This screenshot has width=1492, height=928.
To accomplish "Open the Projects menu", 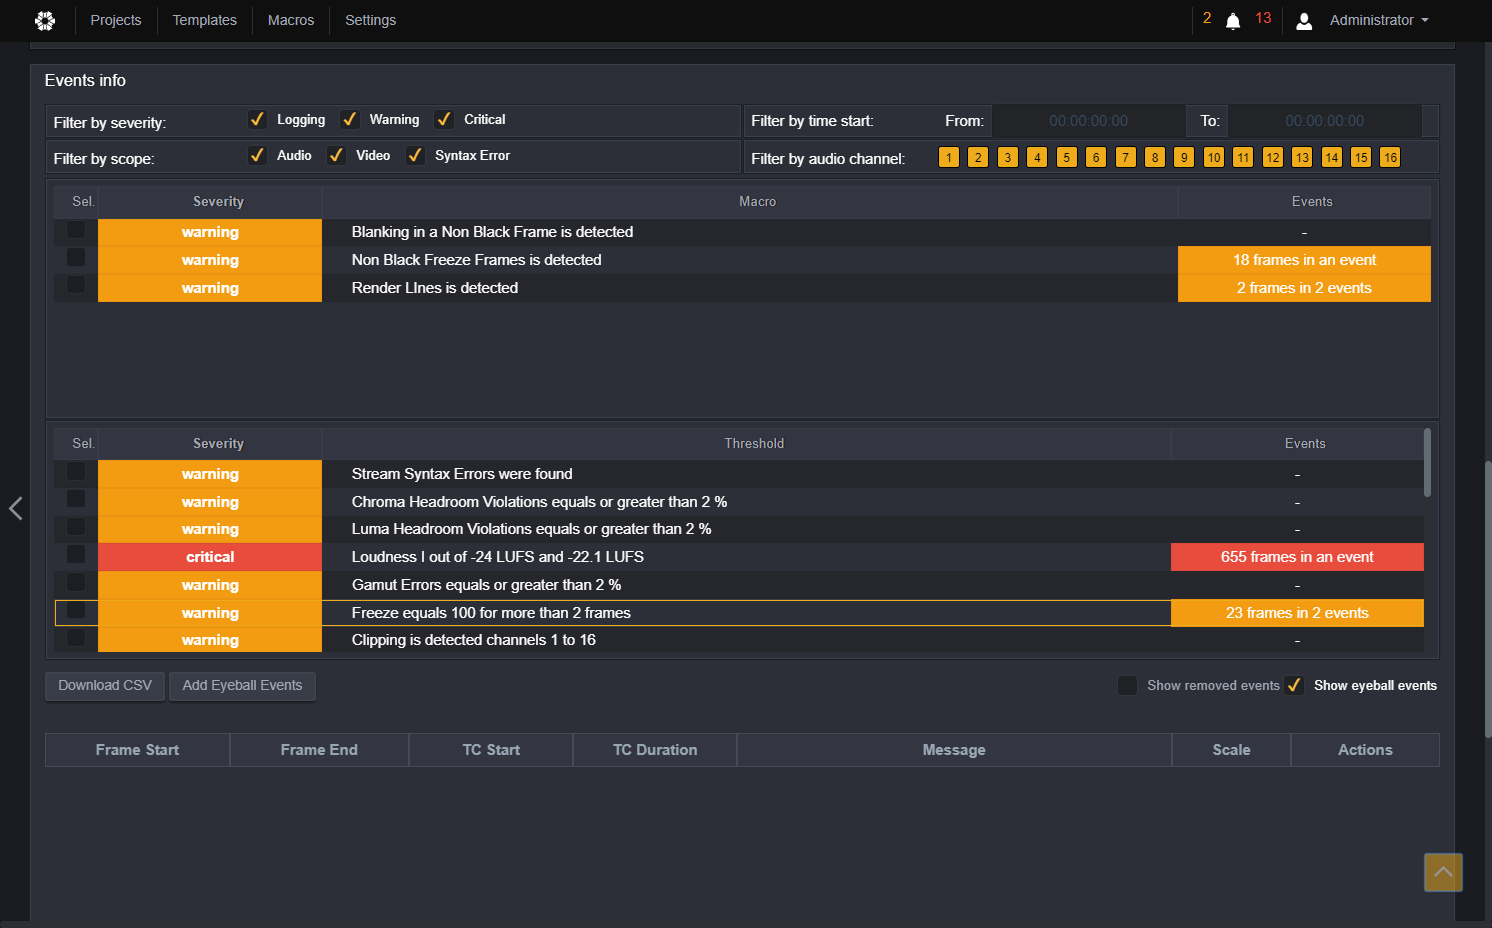I will [116, 20].
